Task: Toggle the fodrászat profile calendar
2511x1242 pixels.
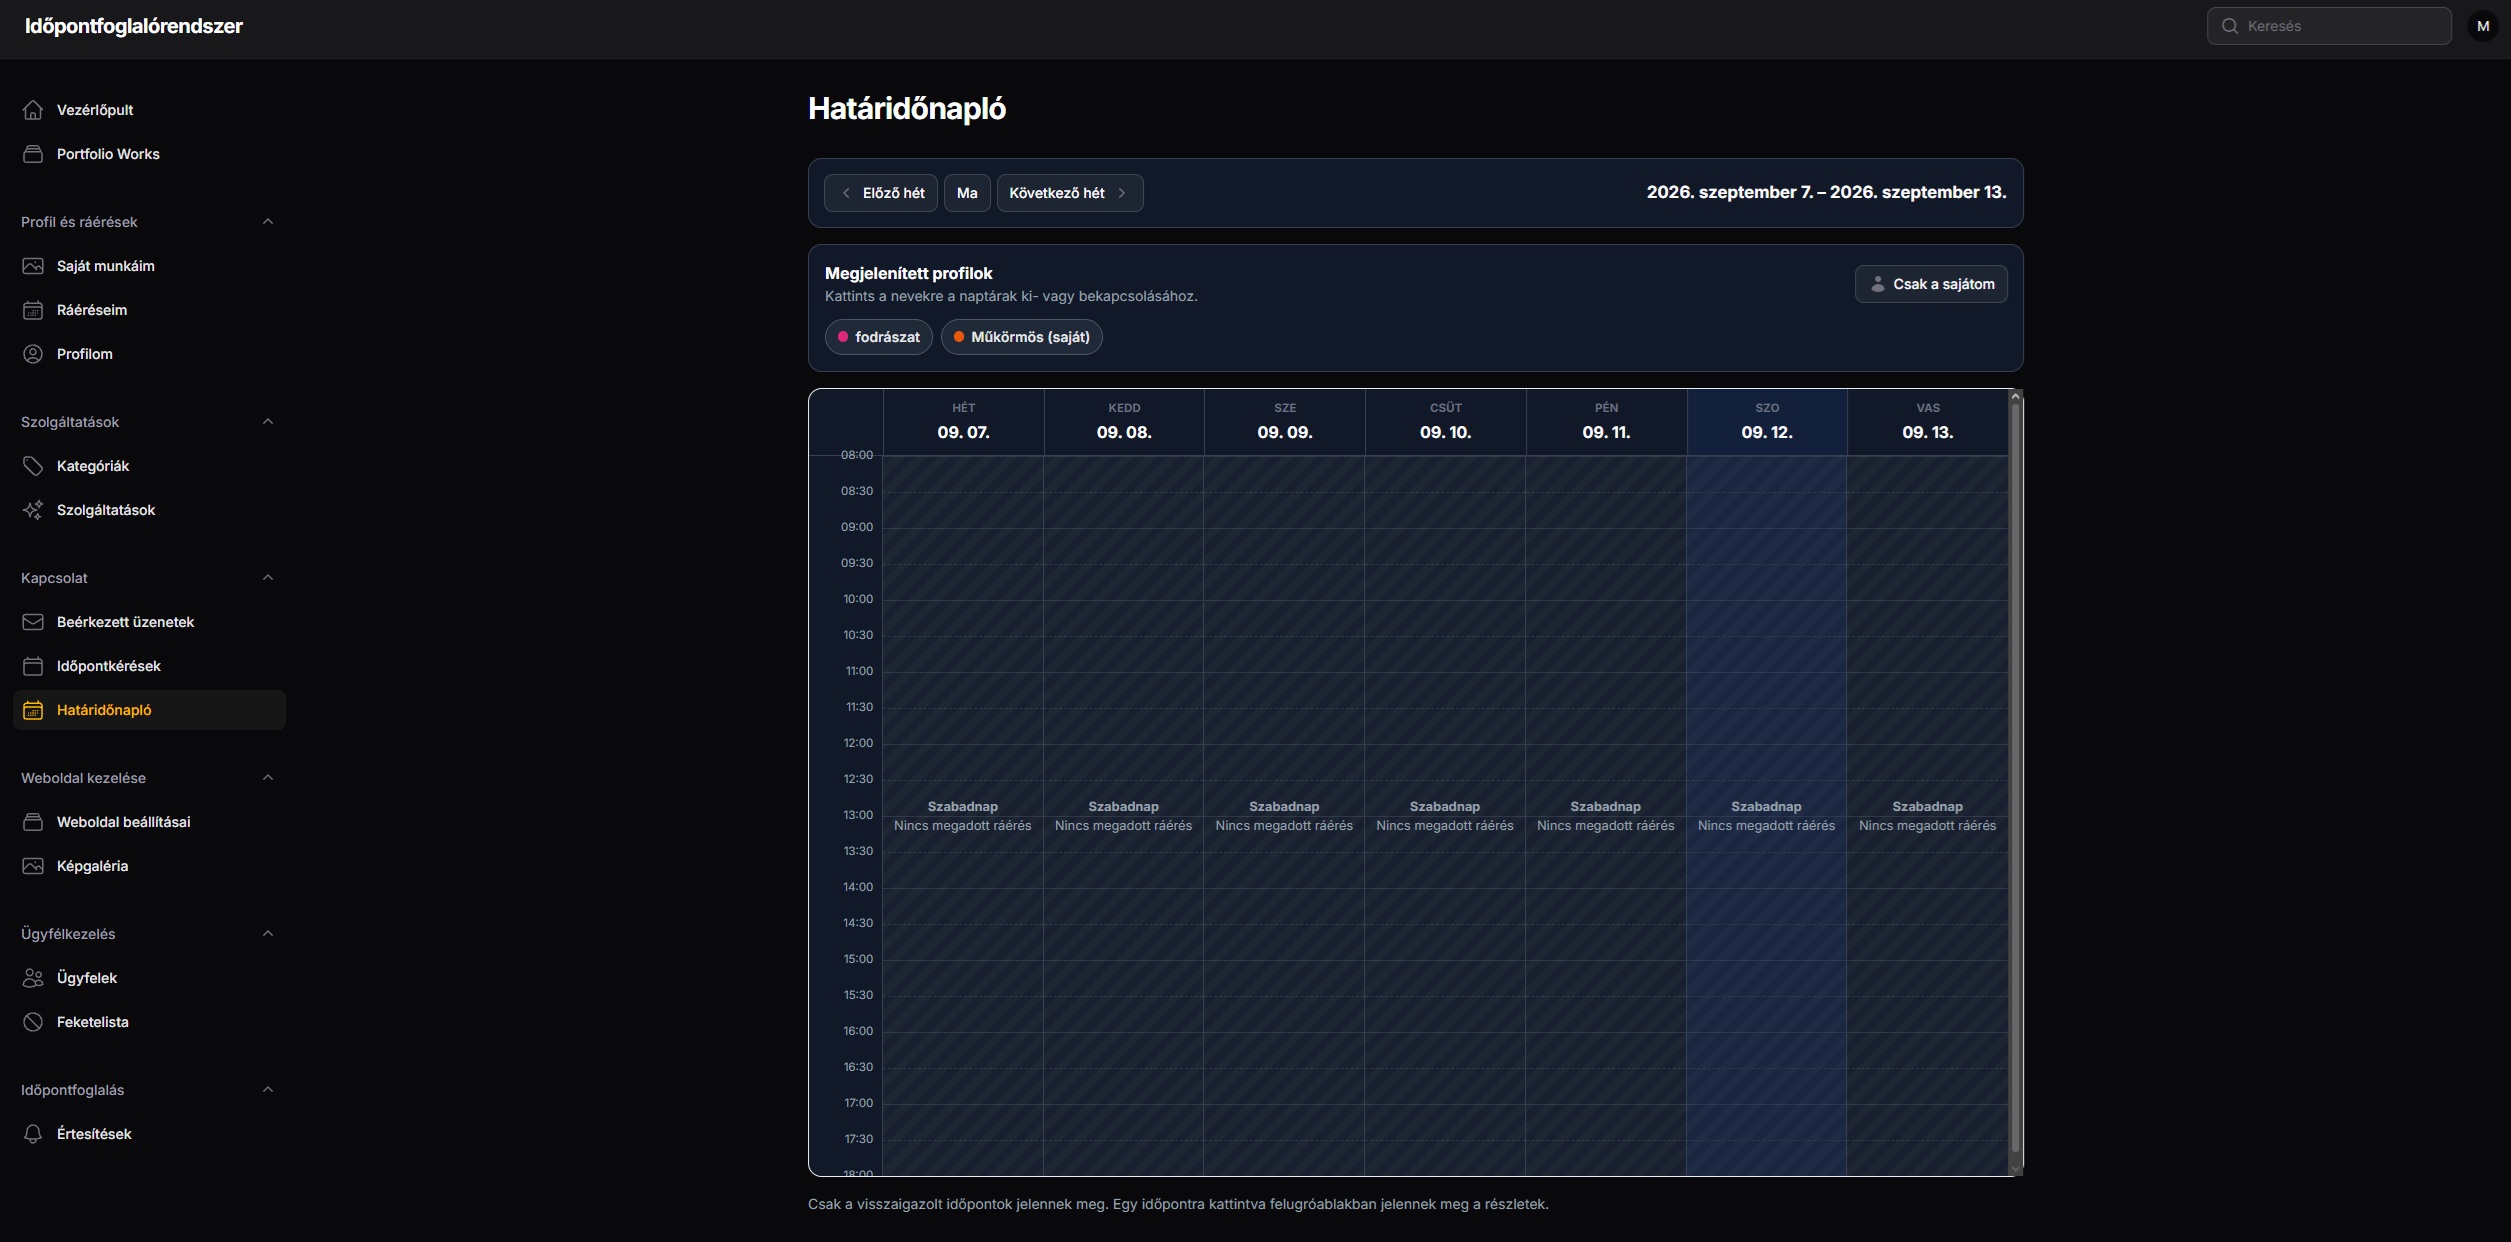Action: pos(878,337)
